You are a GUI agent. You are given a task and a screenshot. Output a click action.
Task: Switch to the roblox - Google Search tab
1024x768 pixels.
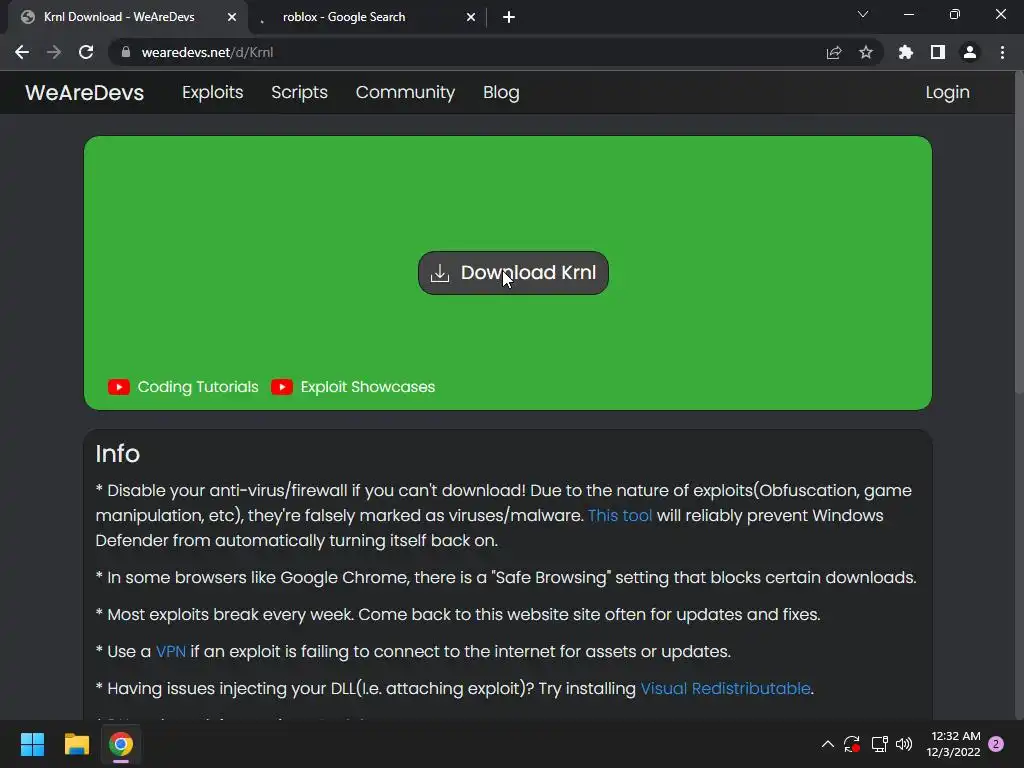click(x=368, y=17)
